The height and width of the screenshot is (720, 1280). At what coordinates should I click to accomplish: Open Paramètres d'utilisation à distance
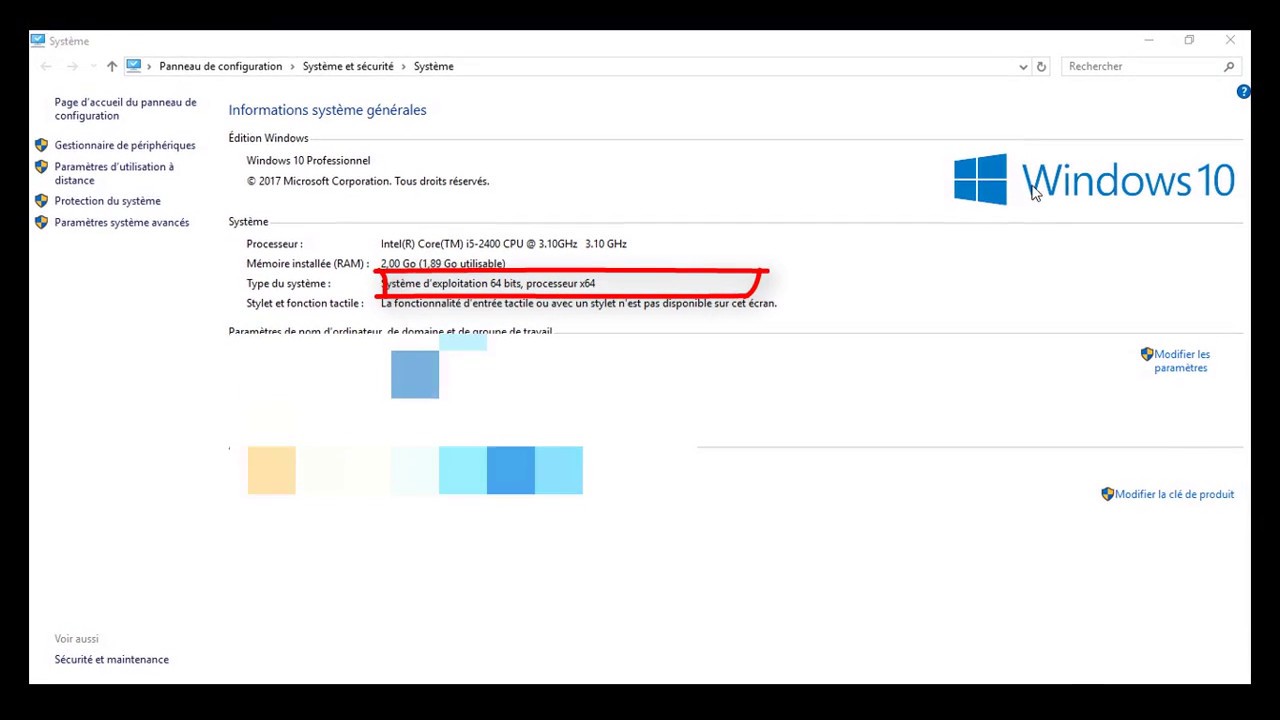[x=114, y=173]
